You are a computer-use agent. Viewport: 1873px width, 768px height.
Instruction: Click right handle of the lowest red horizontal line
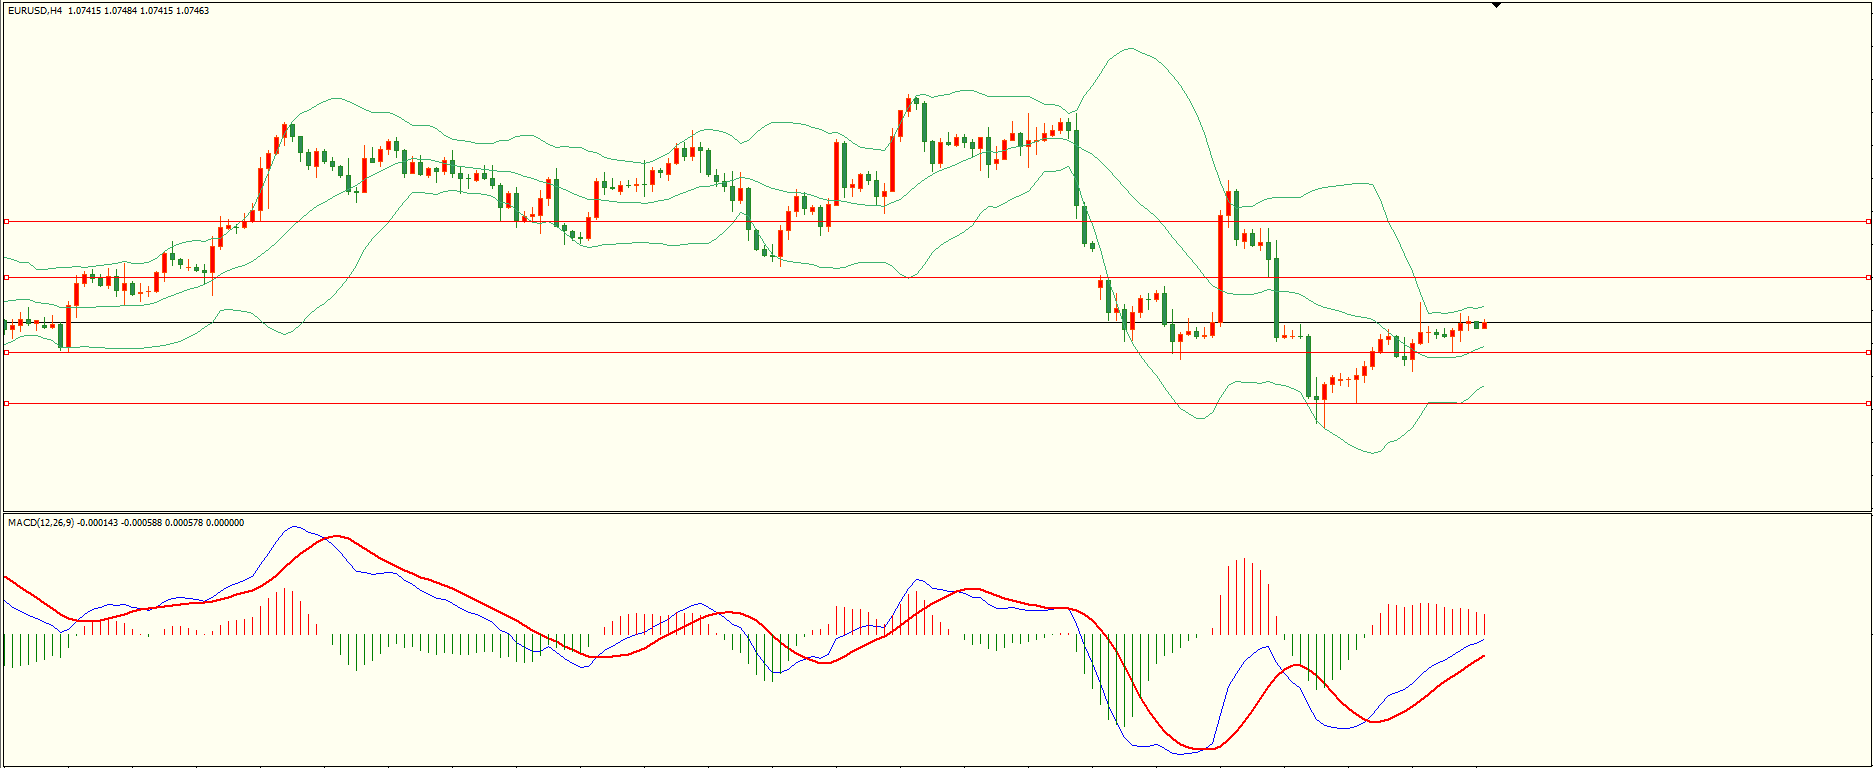1868,403
